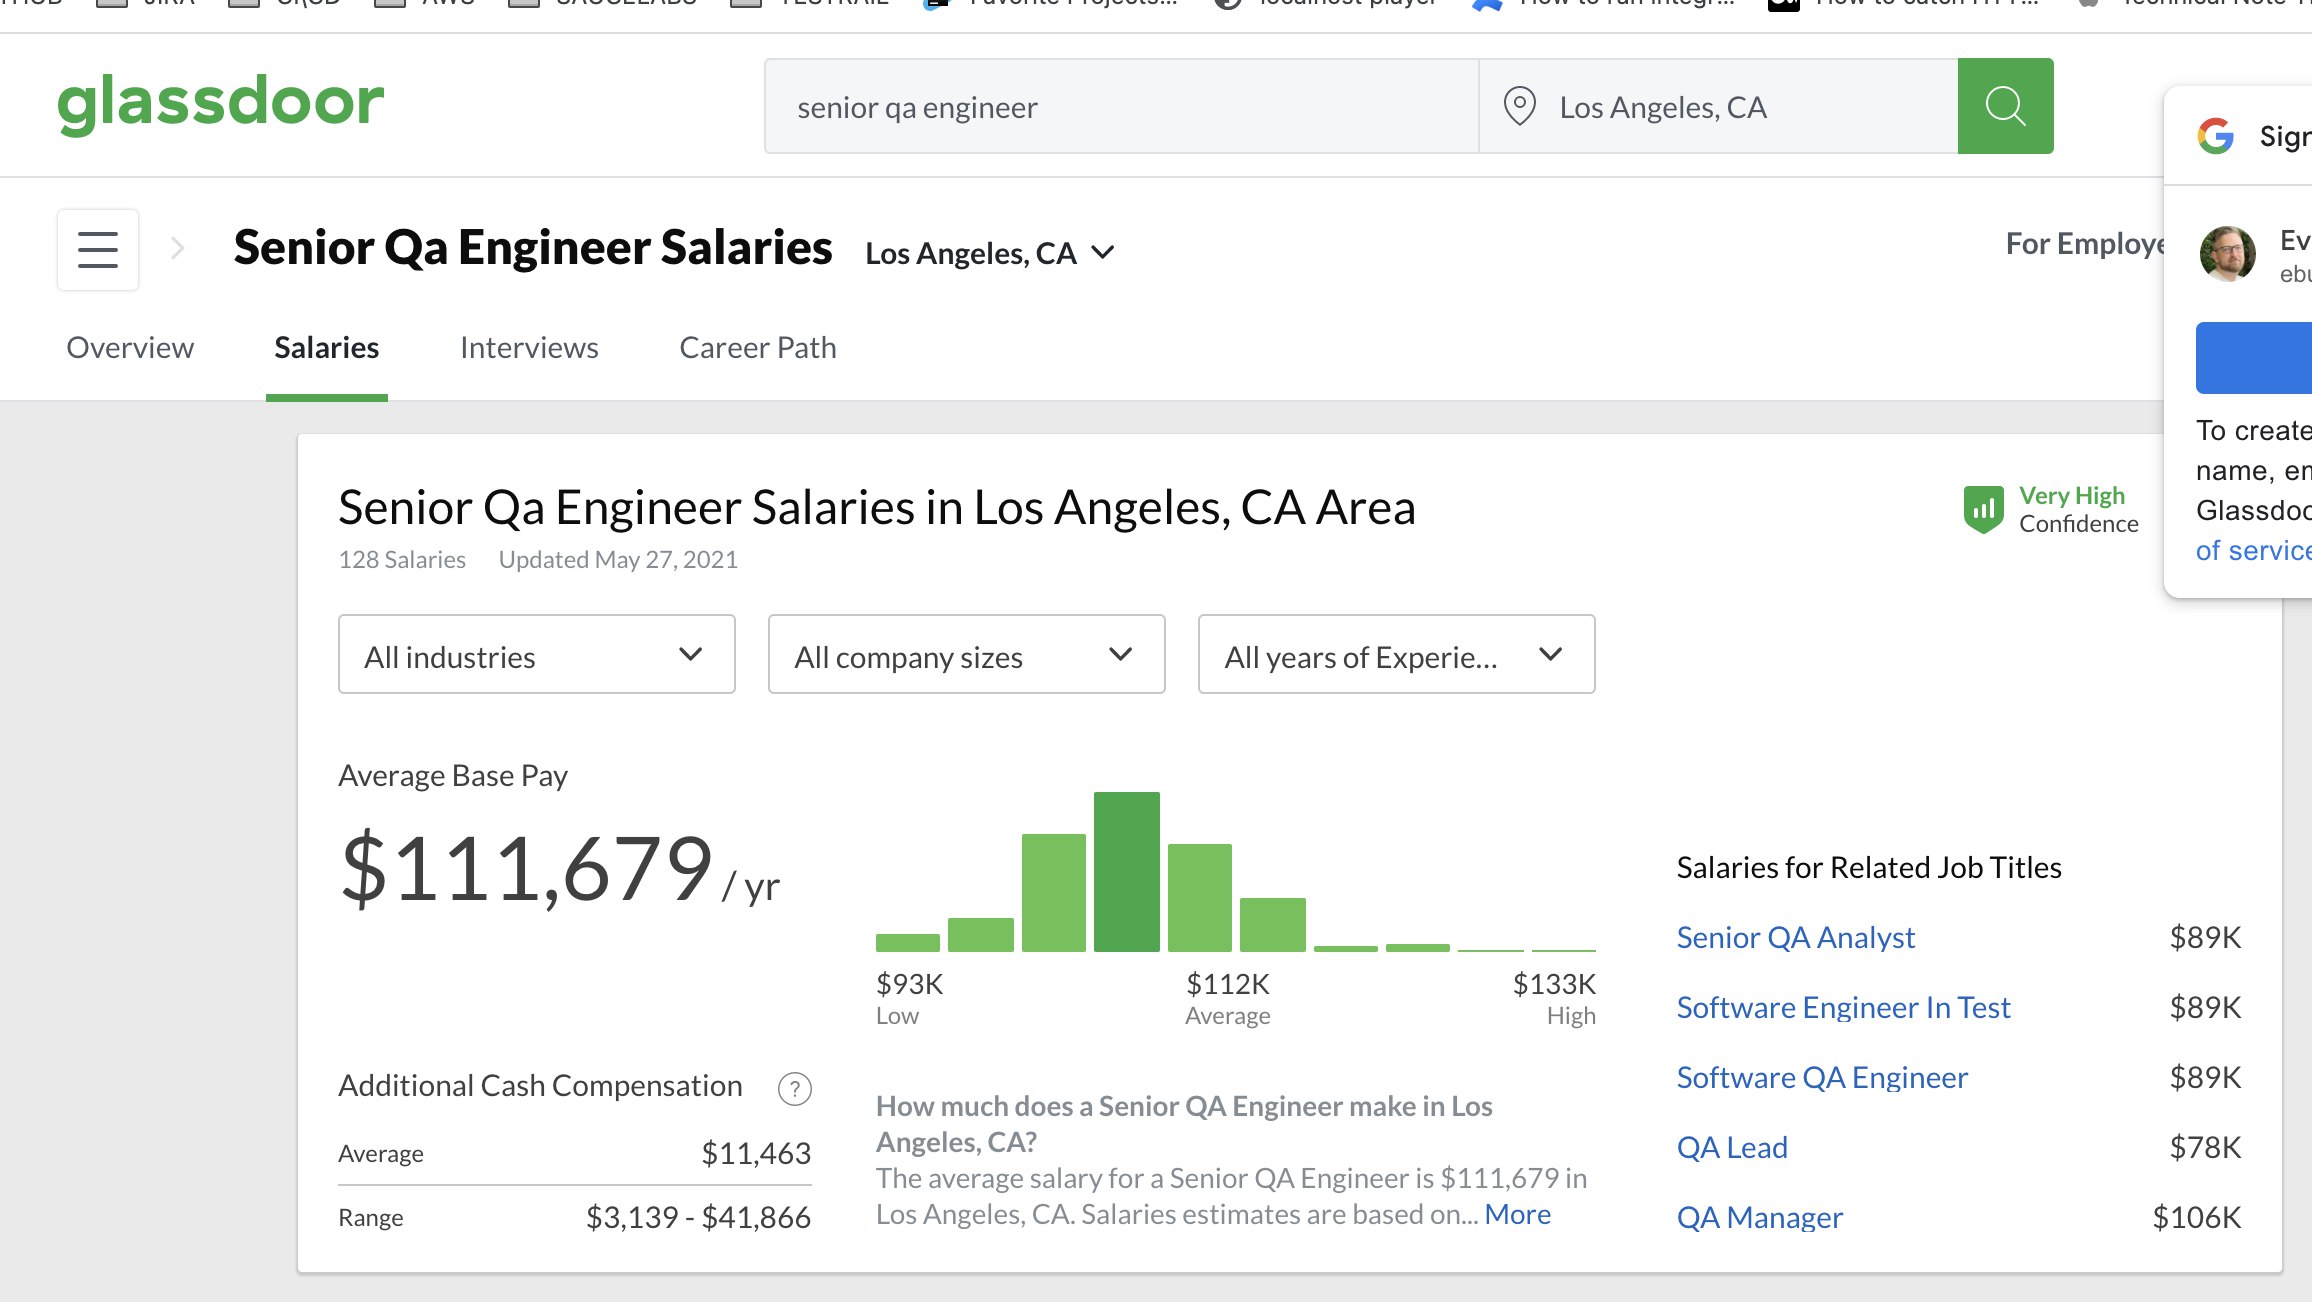Open the Software Engineer In Test link
Viewport: 2312px width, 1302px height.
tap(1844, 1008)
